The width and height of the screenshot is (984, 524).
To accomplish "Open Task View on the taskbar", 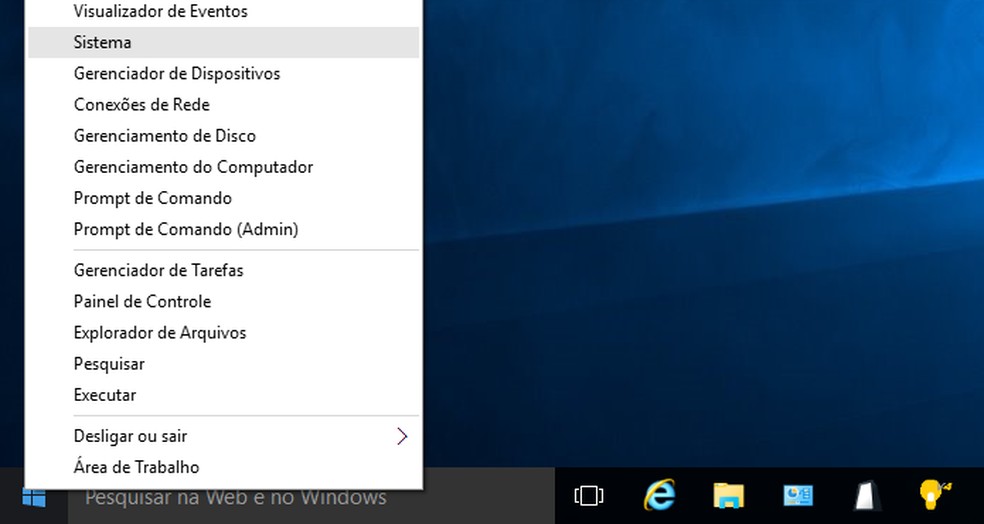I will click(589, 496).
